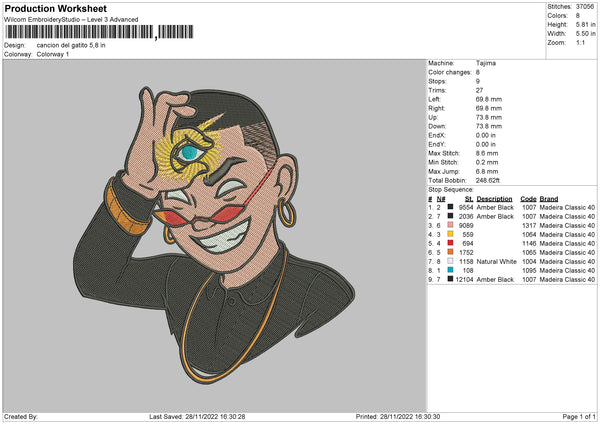The height and width of the screenshot is (424, 600).
Task: Click stitch count '9554' in row 1
Action: [466, 207]
